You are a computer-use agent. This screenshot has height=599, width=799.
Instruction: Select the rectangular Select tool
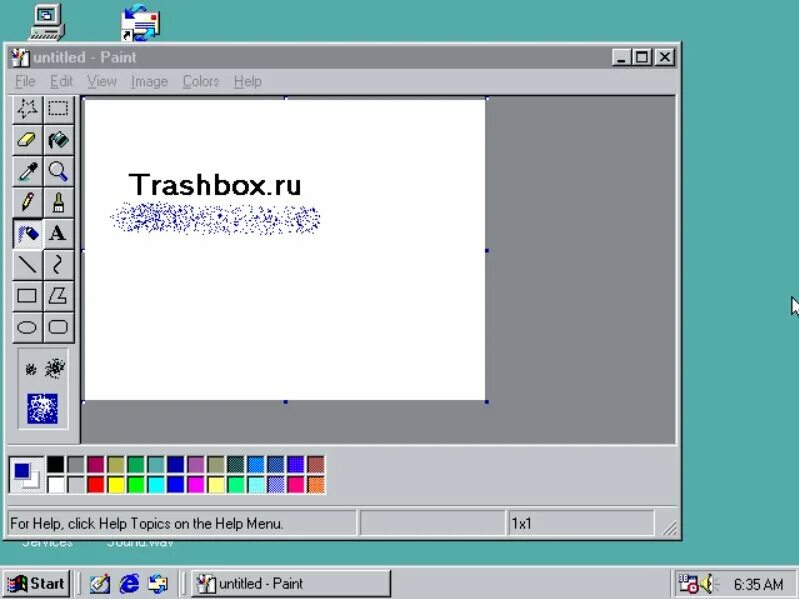(58, 108)
